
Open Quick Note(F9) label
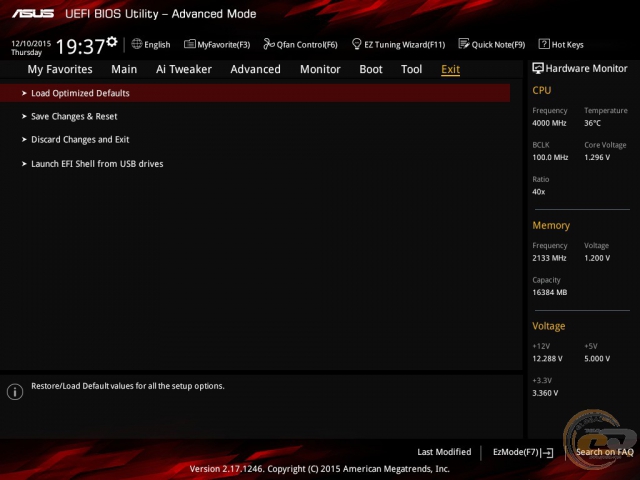(498, 44)
